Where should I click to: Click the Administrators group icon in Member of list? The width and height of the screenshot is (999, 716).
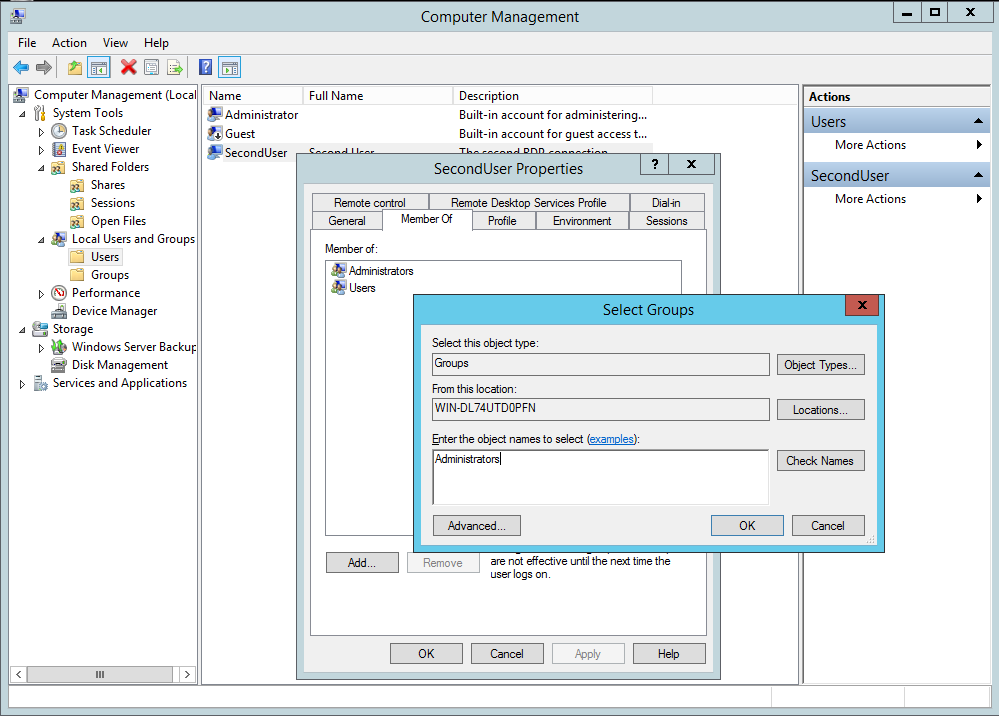pos(338,270)
